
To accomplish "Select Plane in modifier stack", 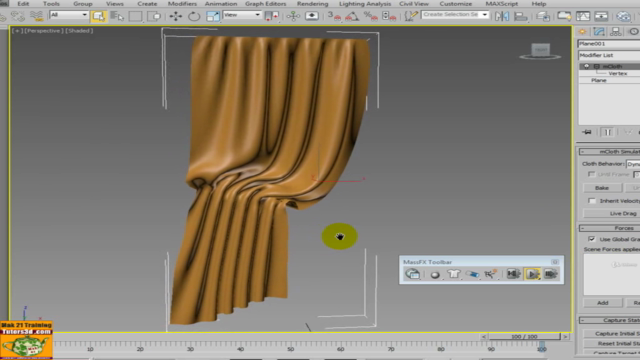I will pyautogui.click(x=599, y=80).
